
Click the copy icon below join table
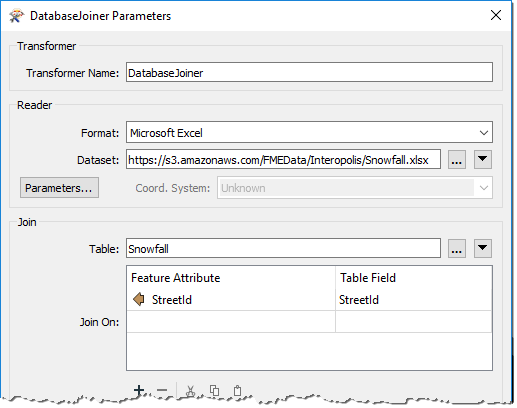click(214, 390)
